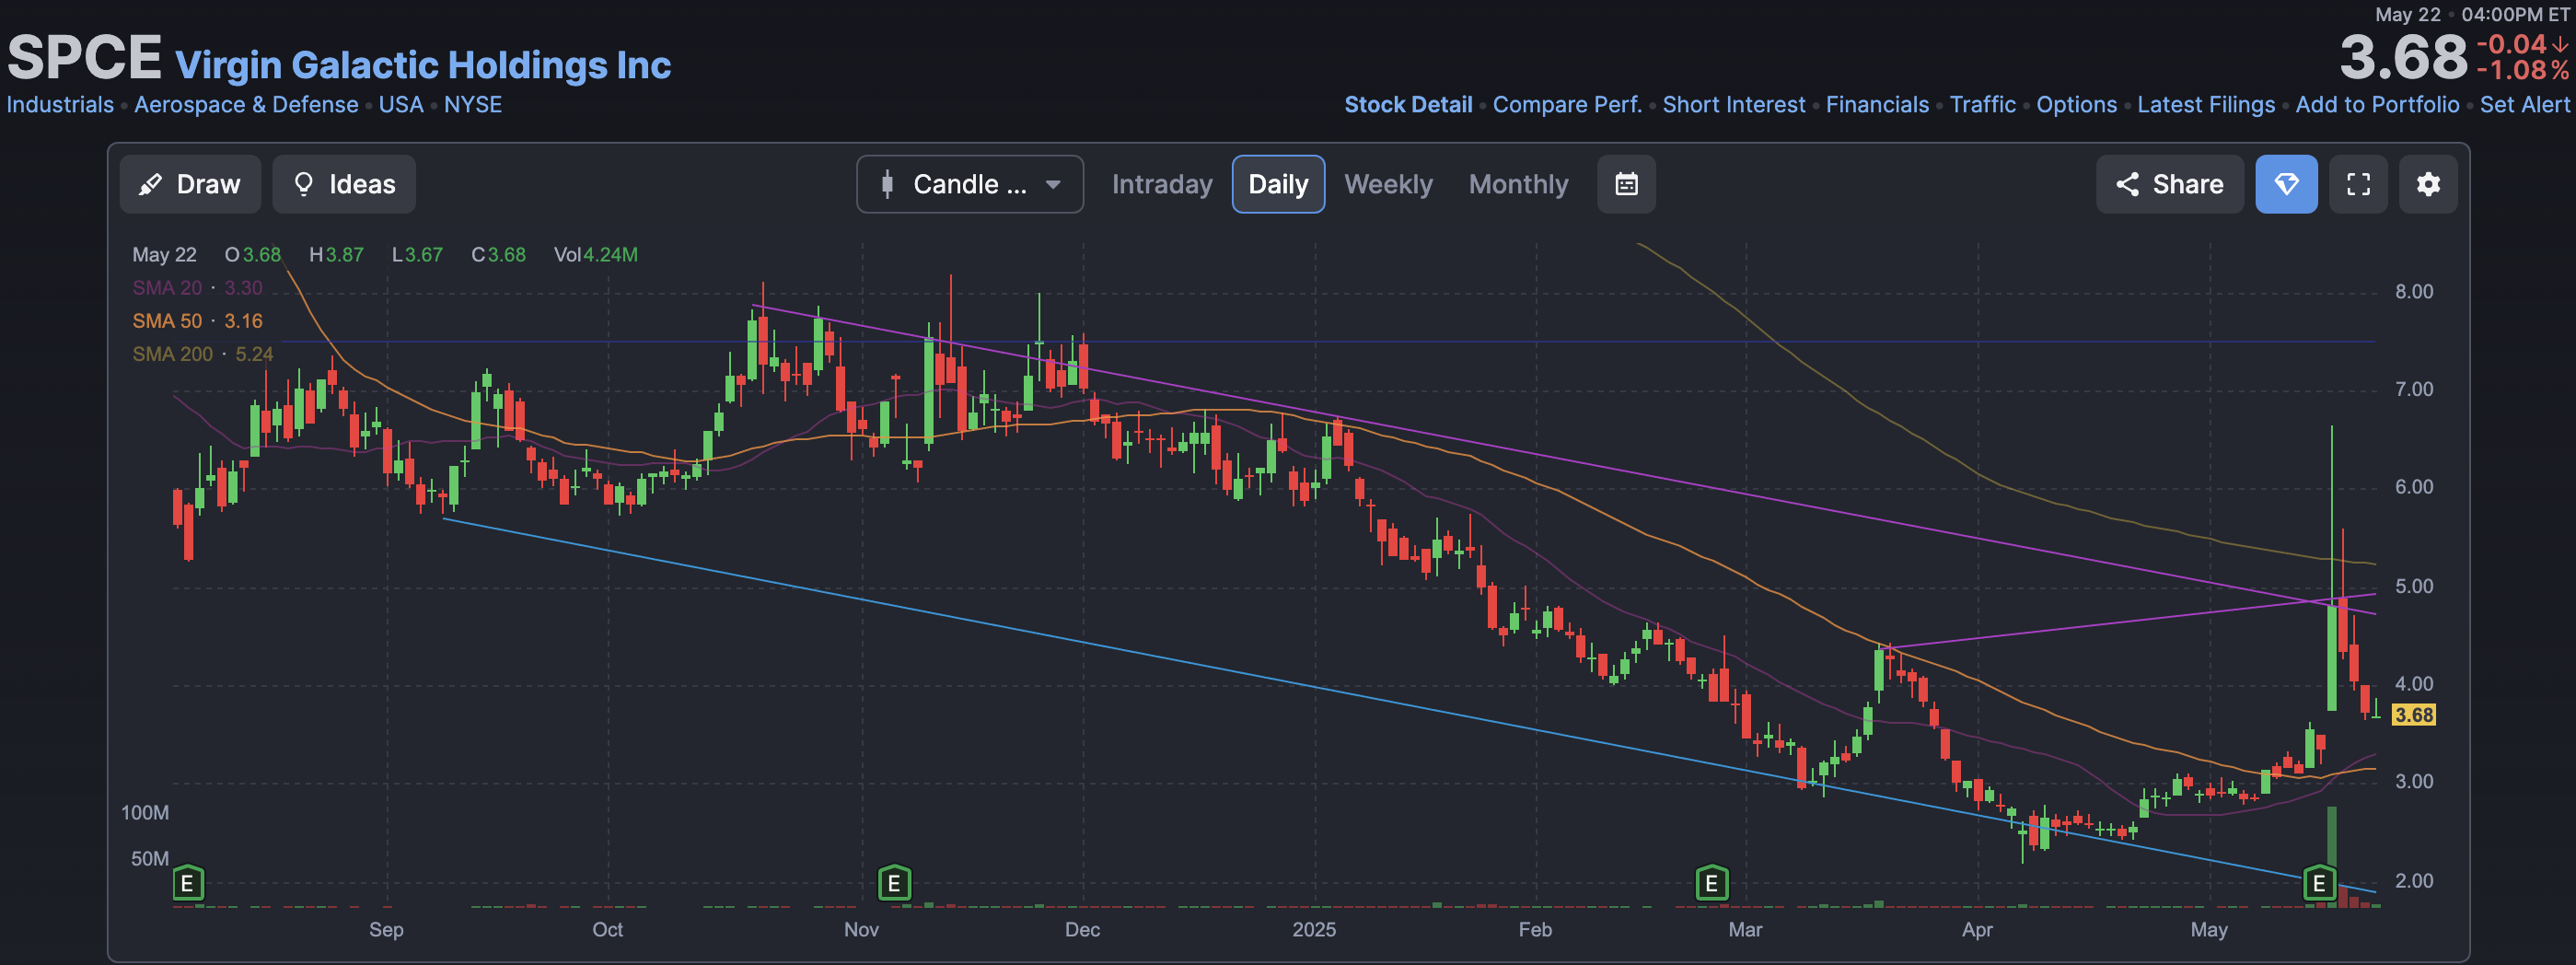Click the SPCE ticker symbol
The image size is (2576, 965).
[84, 58]
